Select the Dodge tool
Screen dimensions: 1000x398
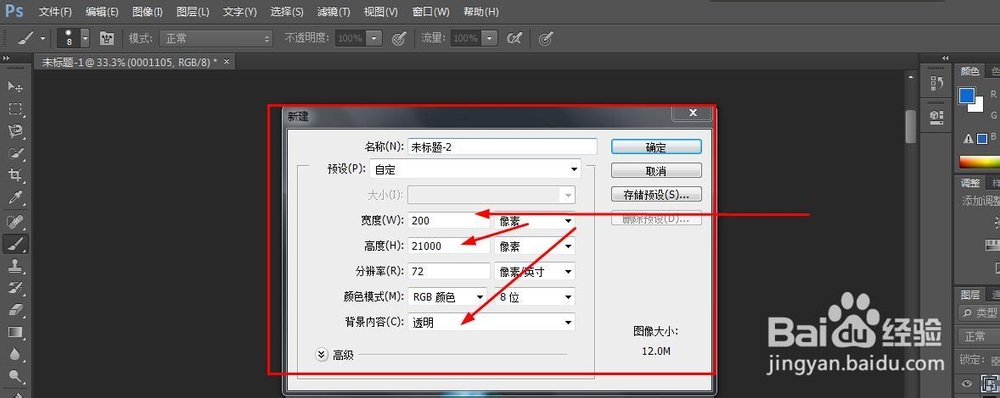pyautogui.click(x=15, y=376)
